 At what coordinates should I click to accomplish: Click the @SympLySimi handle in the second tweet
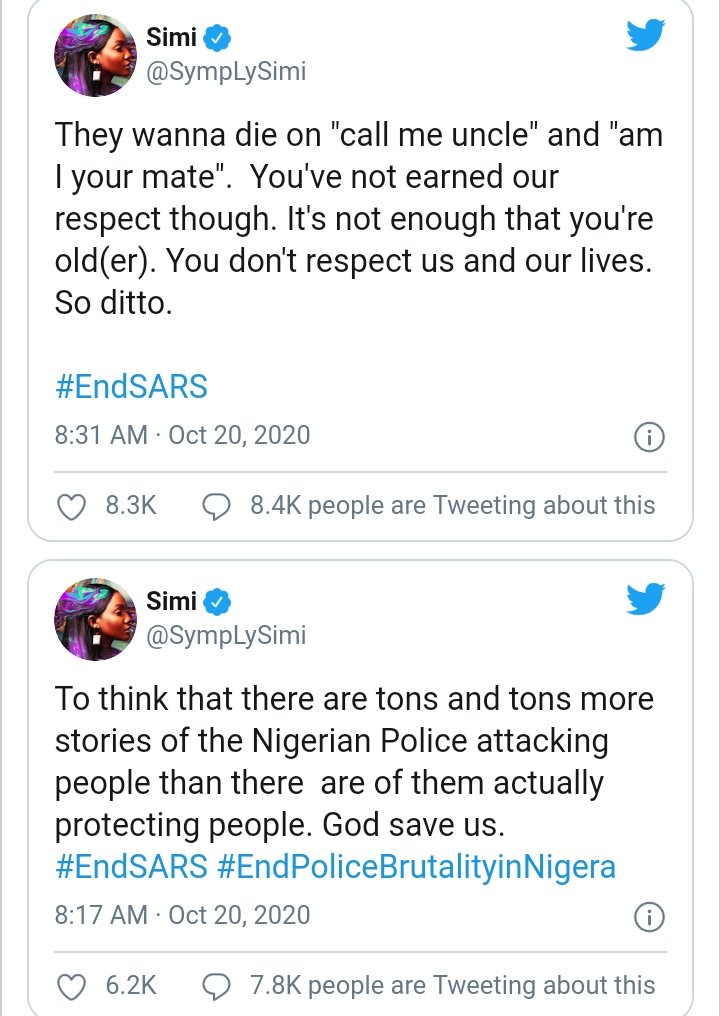pyautogui.click(x=226, y=634)
